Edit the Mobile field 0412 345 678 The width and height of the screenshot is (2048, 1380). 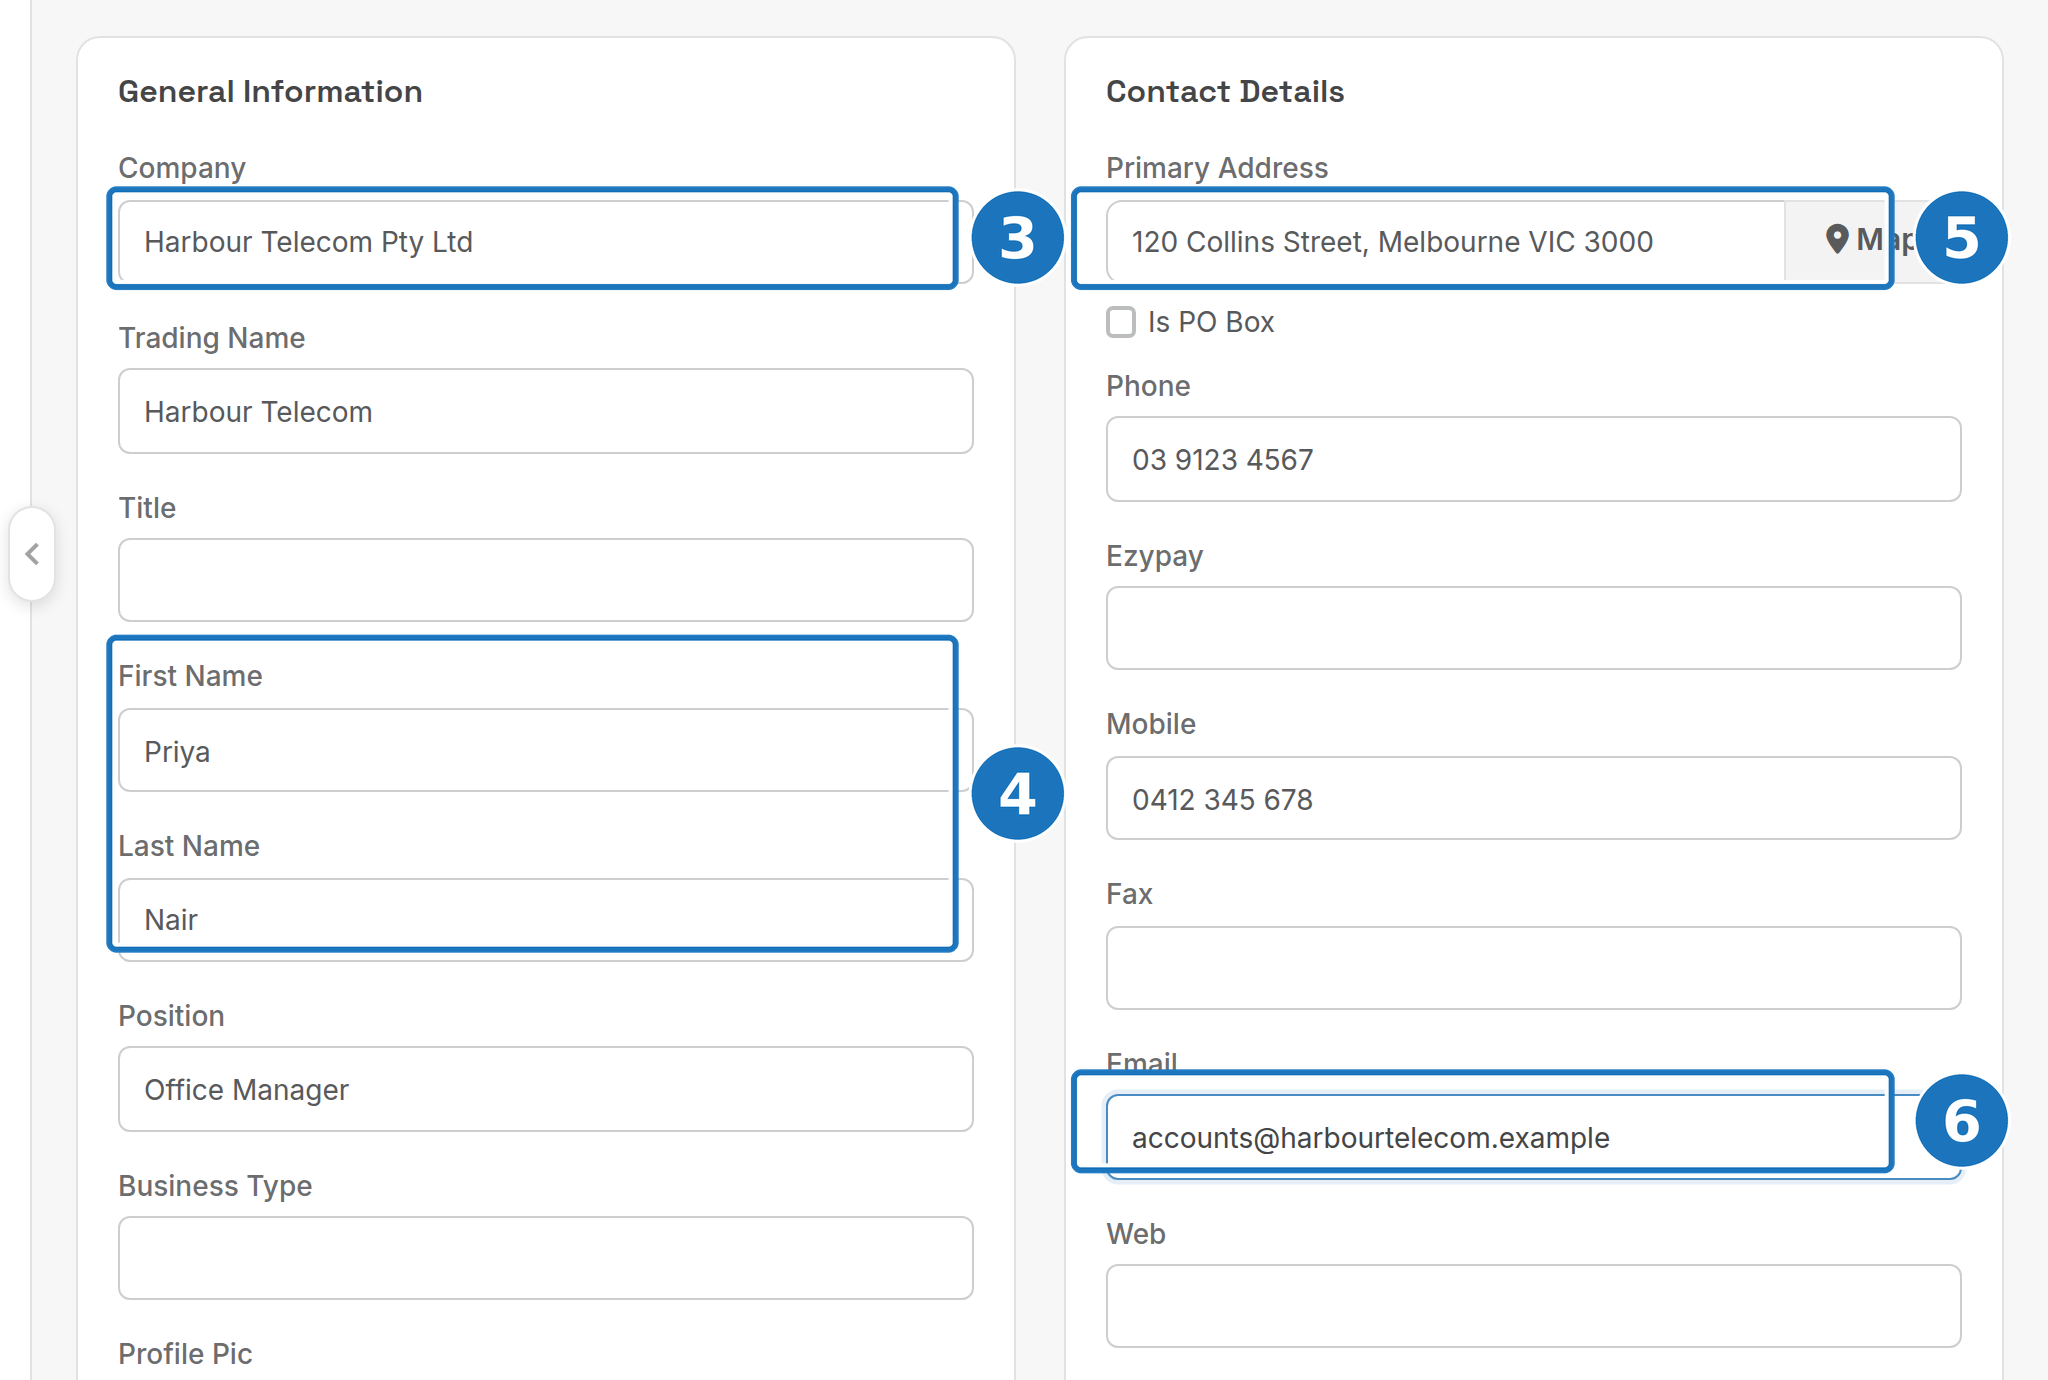click(1533, 798)
